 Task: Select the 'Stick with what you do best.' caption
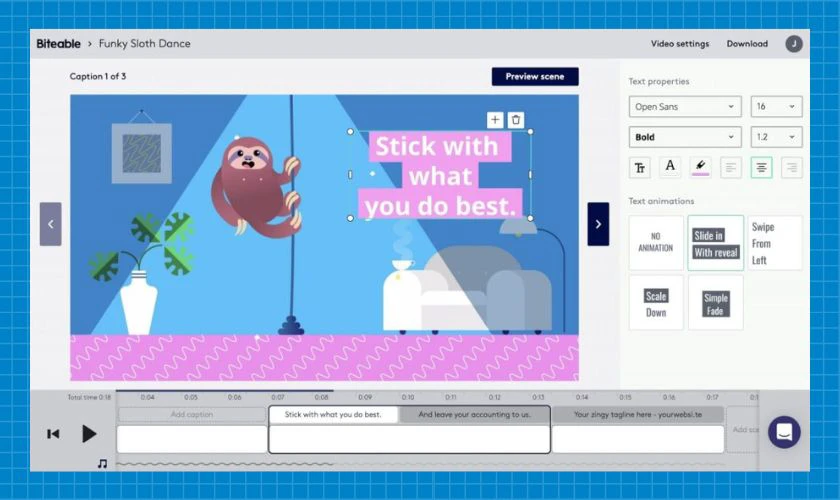(333, 414)
